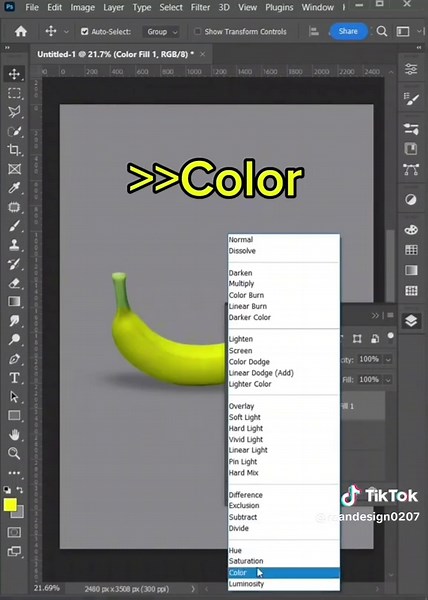This screenshot has height=600, width=428.
Task: Click the yellow foreground color swatch
Action: [x=10, y=505]
